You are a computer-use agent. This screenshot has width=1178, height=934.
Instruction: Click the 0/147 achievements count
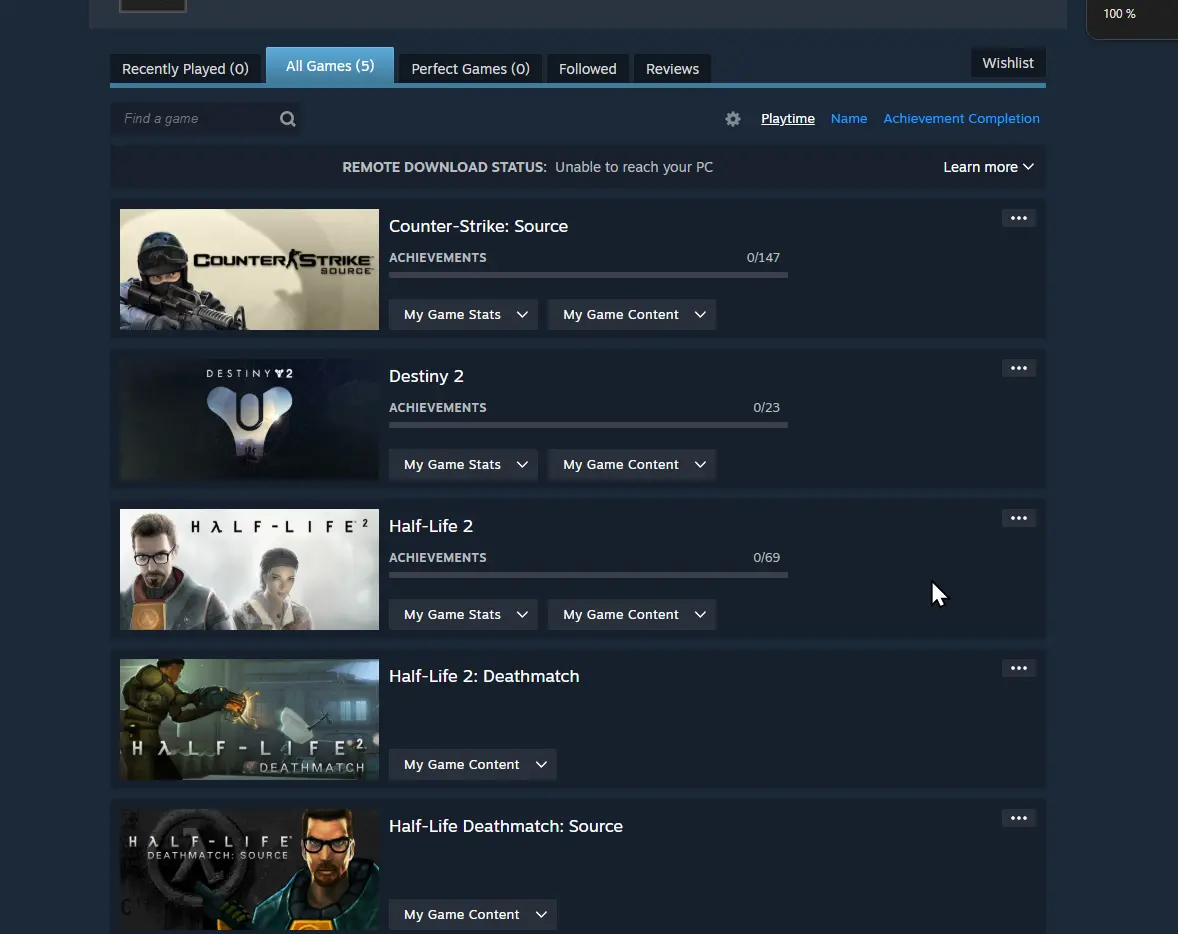pos(763,257)
